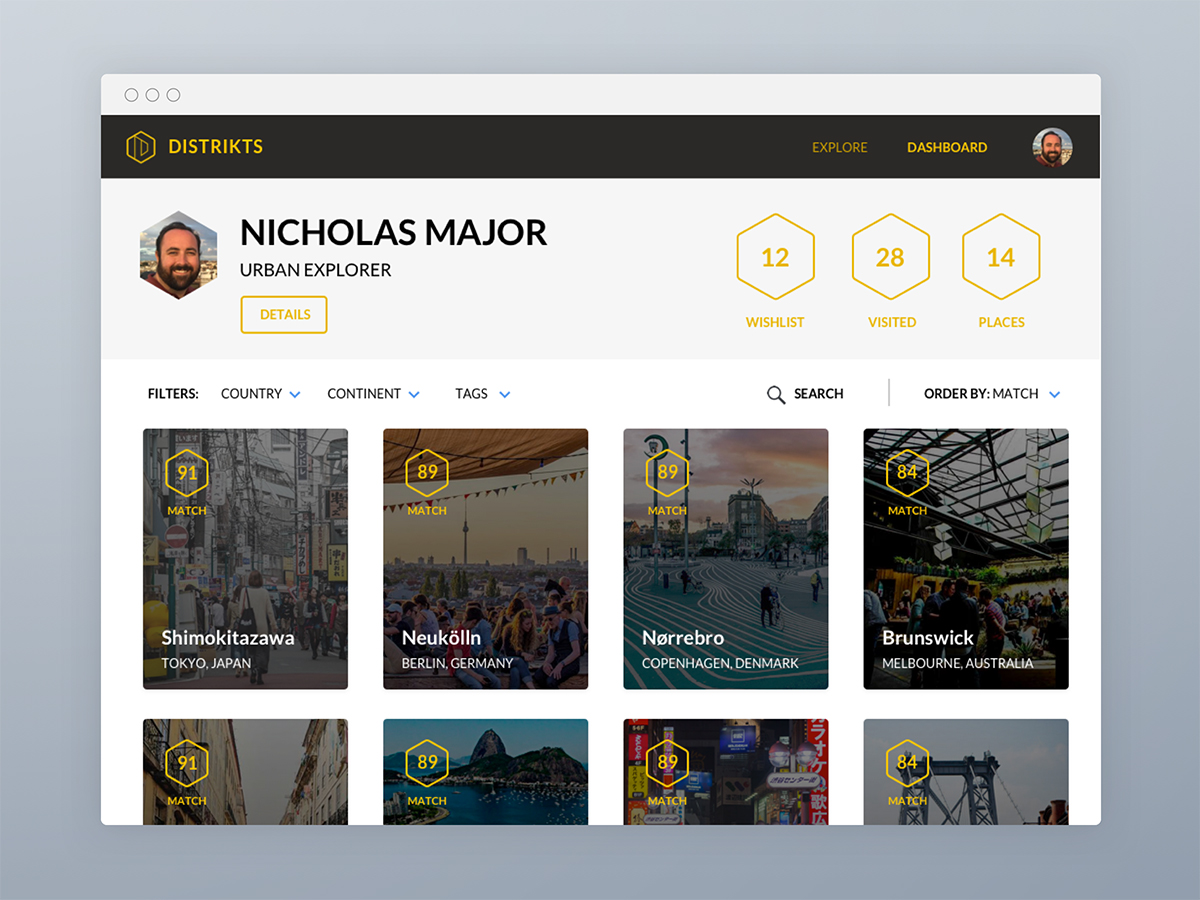Image resolution: width=1200 pixels, height=900 pixels.
Task: Click the Places hexagon showing 14
Action: pyautogui.click(x=1001, y=257)
